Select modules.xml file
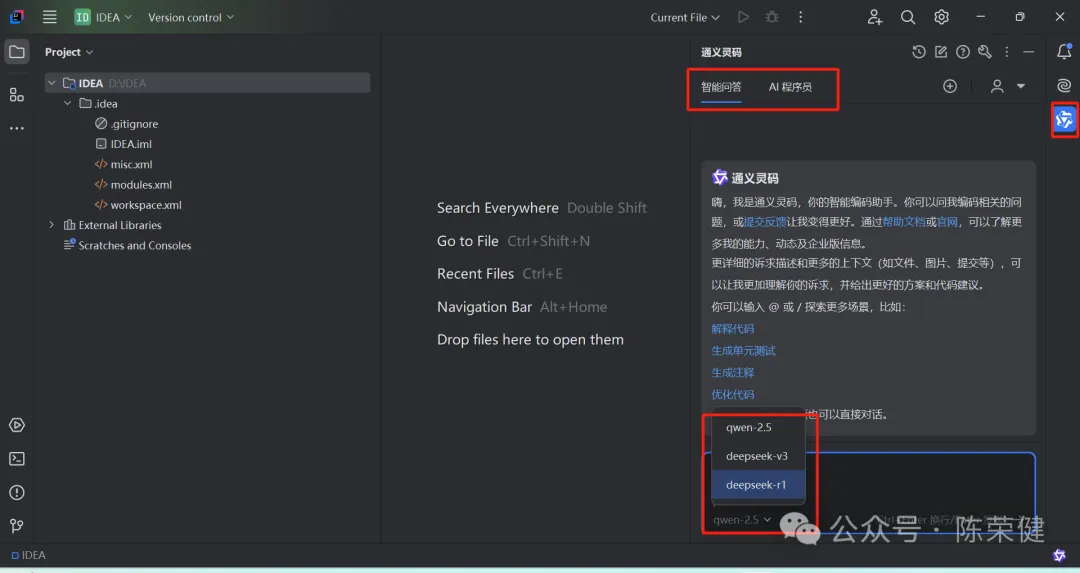 133,185
